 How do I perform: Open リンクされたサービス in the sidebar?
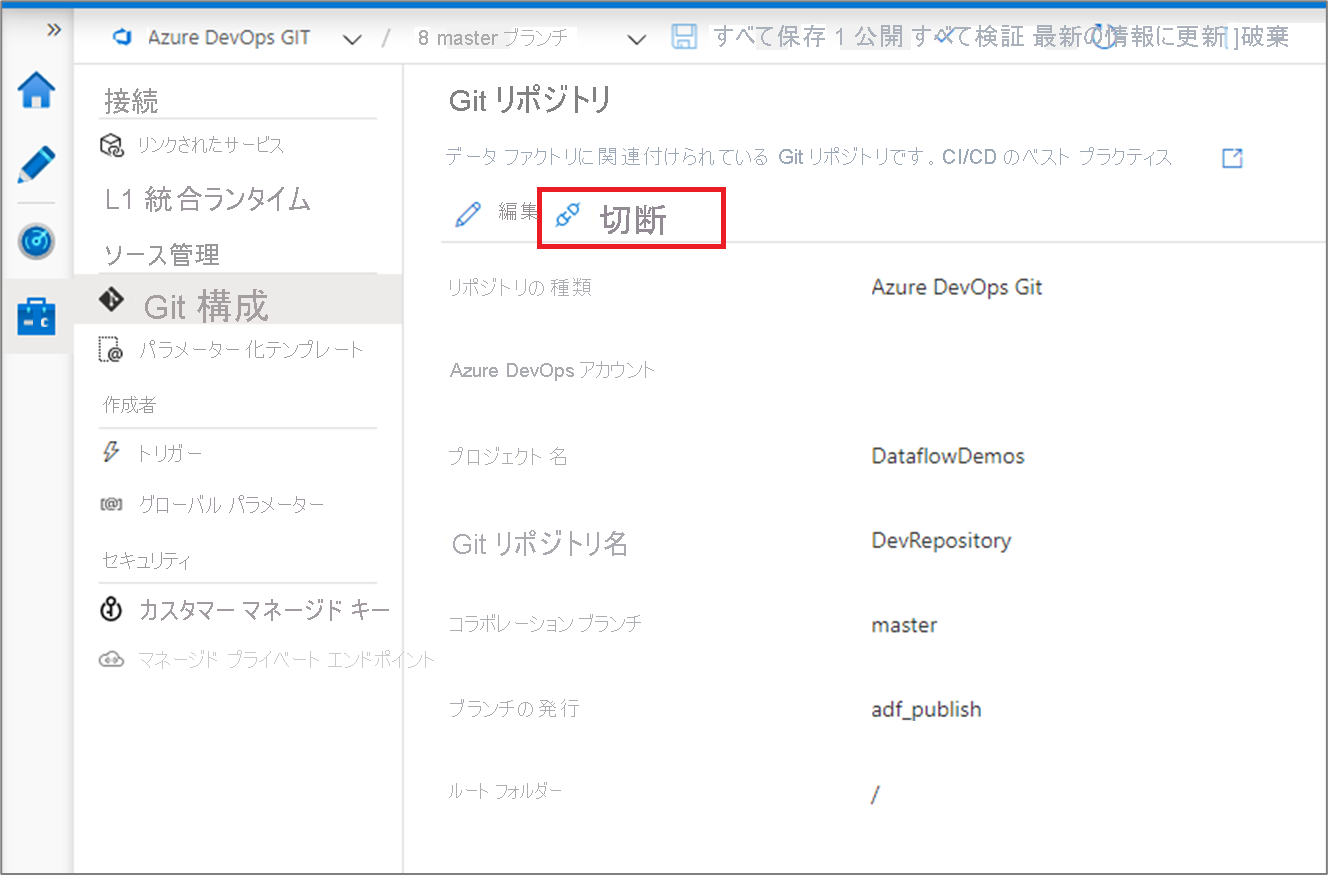pyautogui.click(x=211, y=145)
